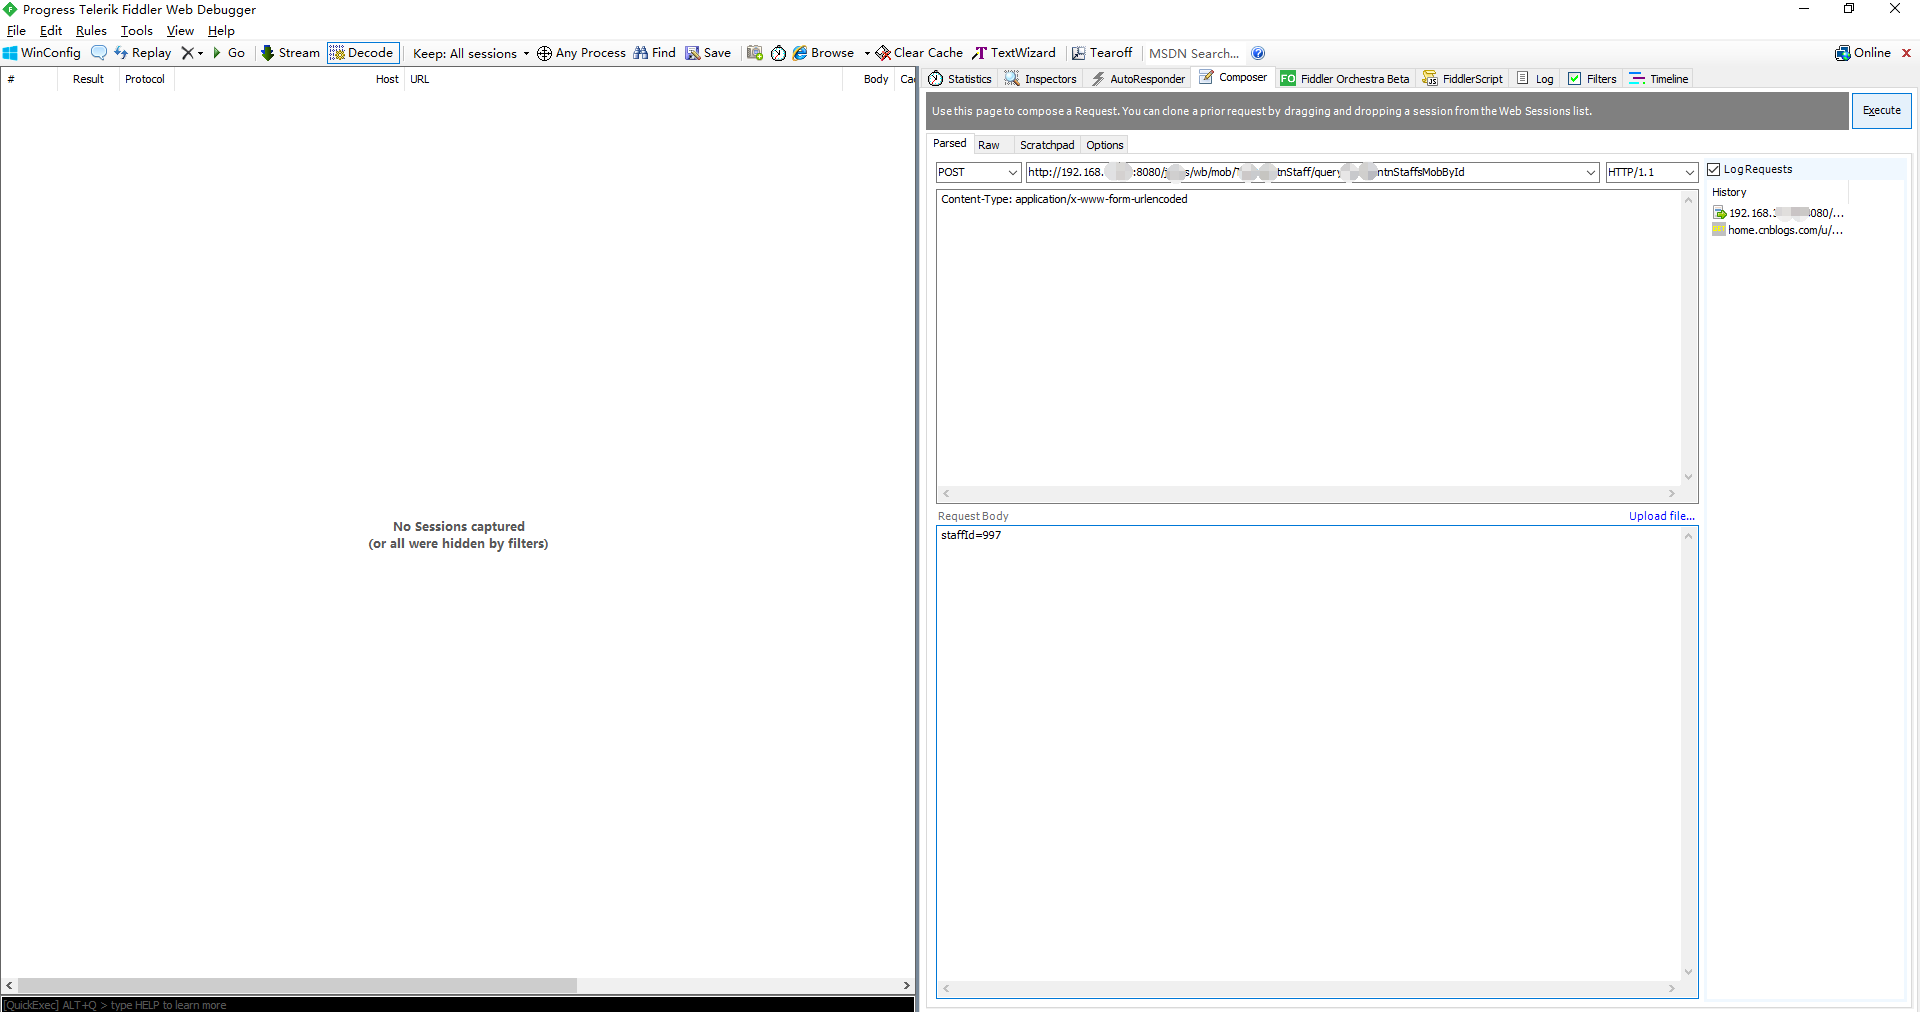This screenshot has height=1012, width=1920.
Task: Switch to the Filters tab
Action: click(x=1592, y=79)
